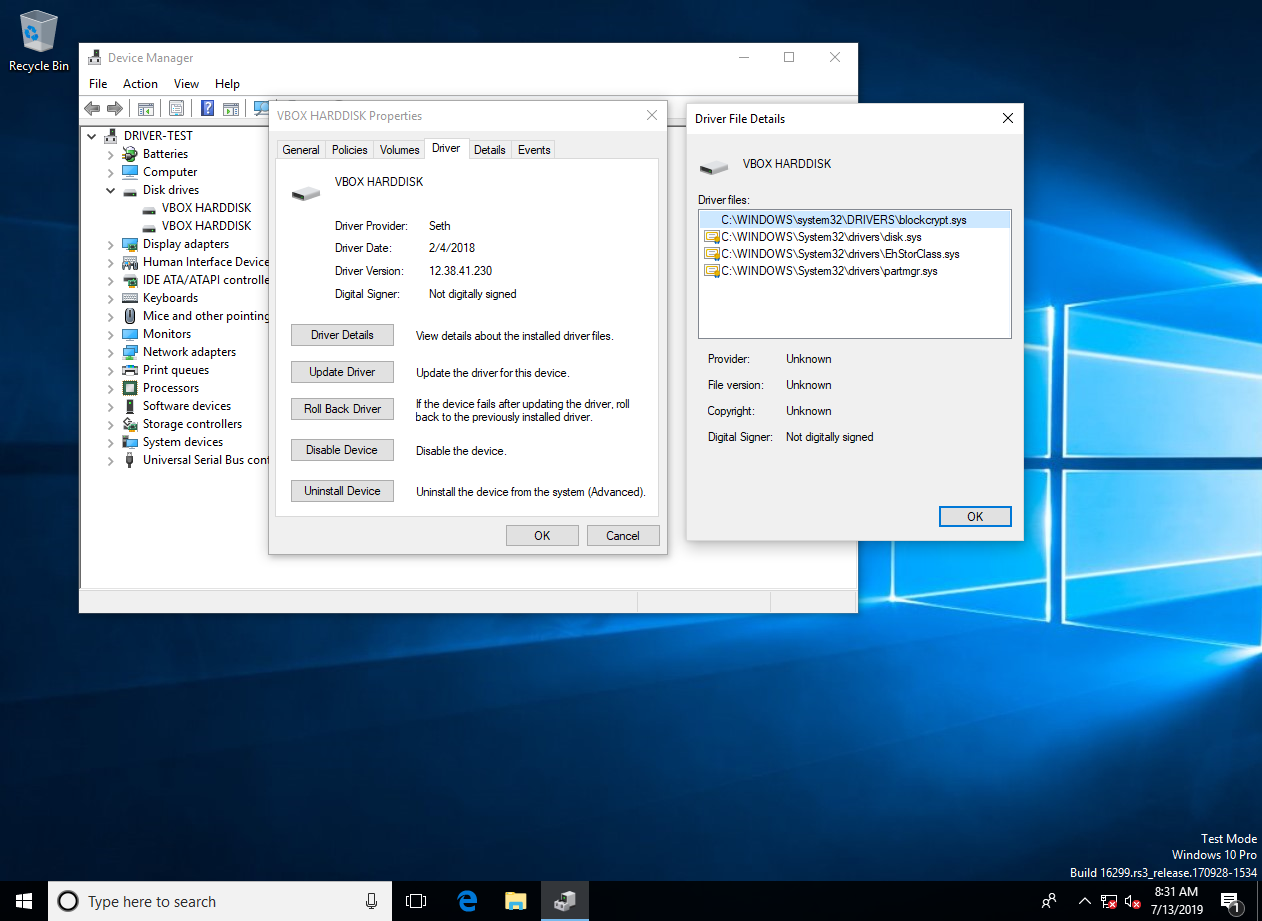Open the Help menu in Device Manager
Image resolution: width=1262 pixels, height=921 pixels.
(227, 84)
